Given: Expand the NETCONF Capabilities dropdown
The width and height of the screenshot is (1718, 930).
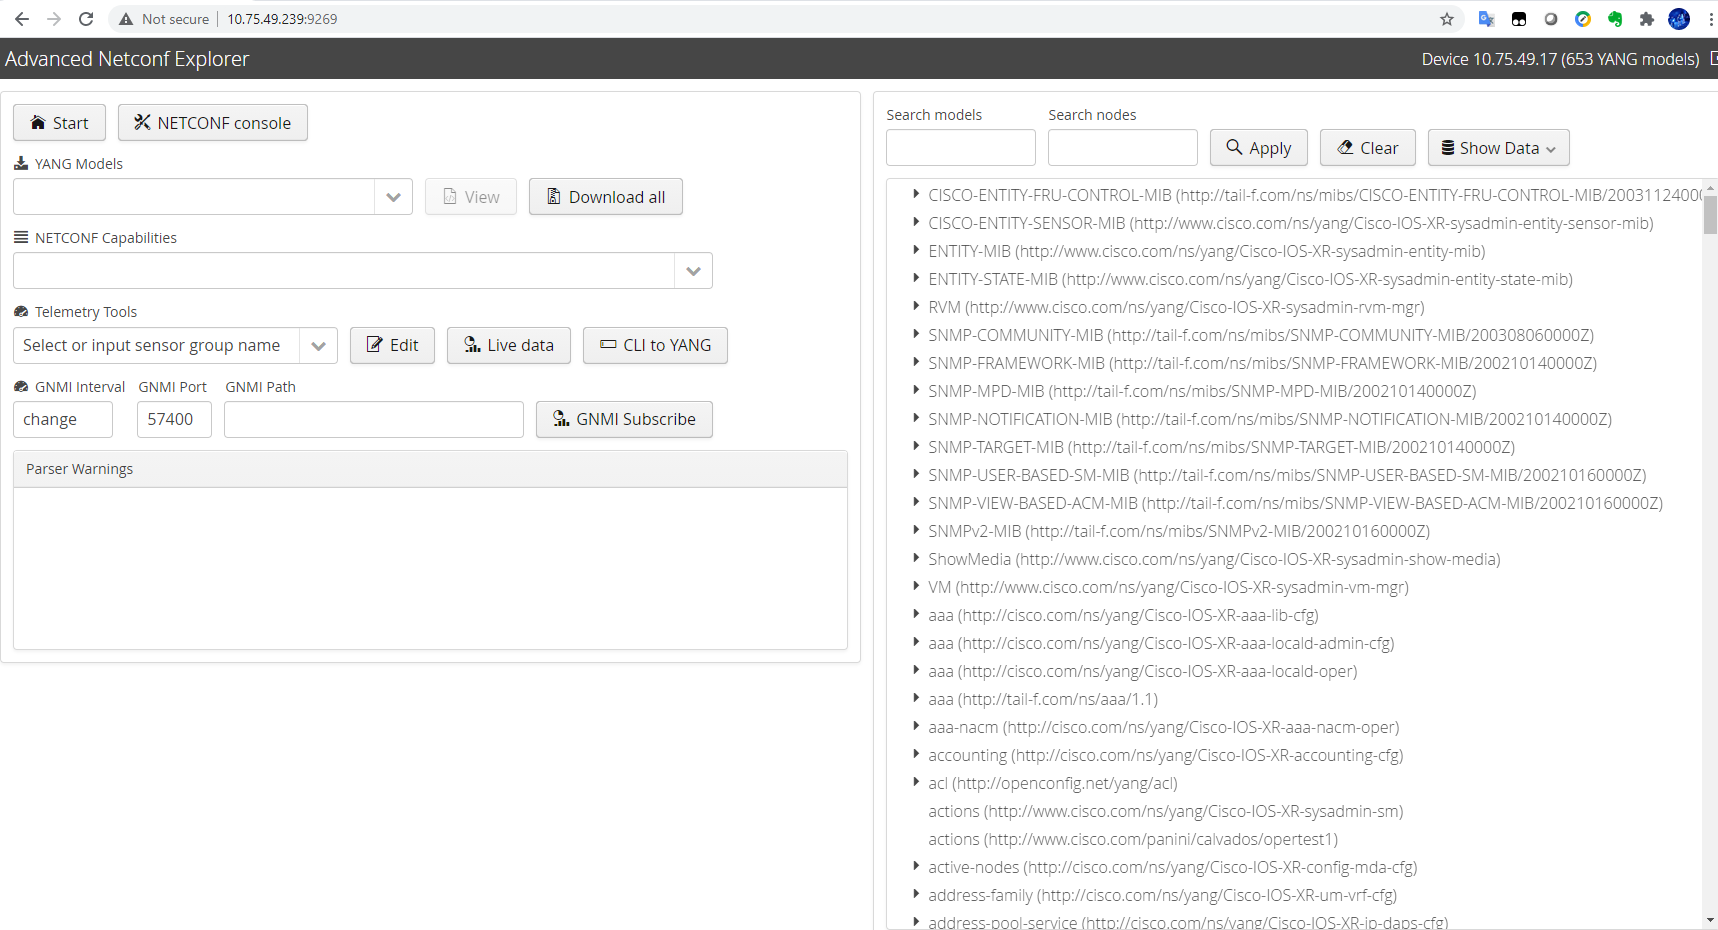Looking at the screenshot, I should [x=693, y=271].
